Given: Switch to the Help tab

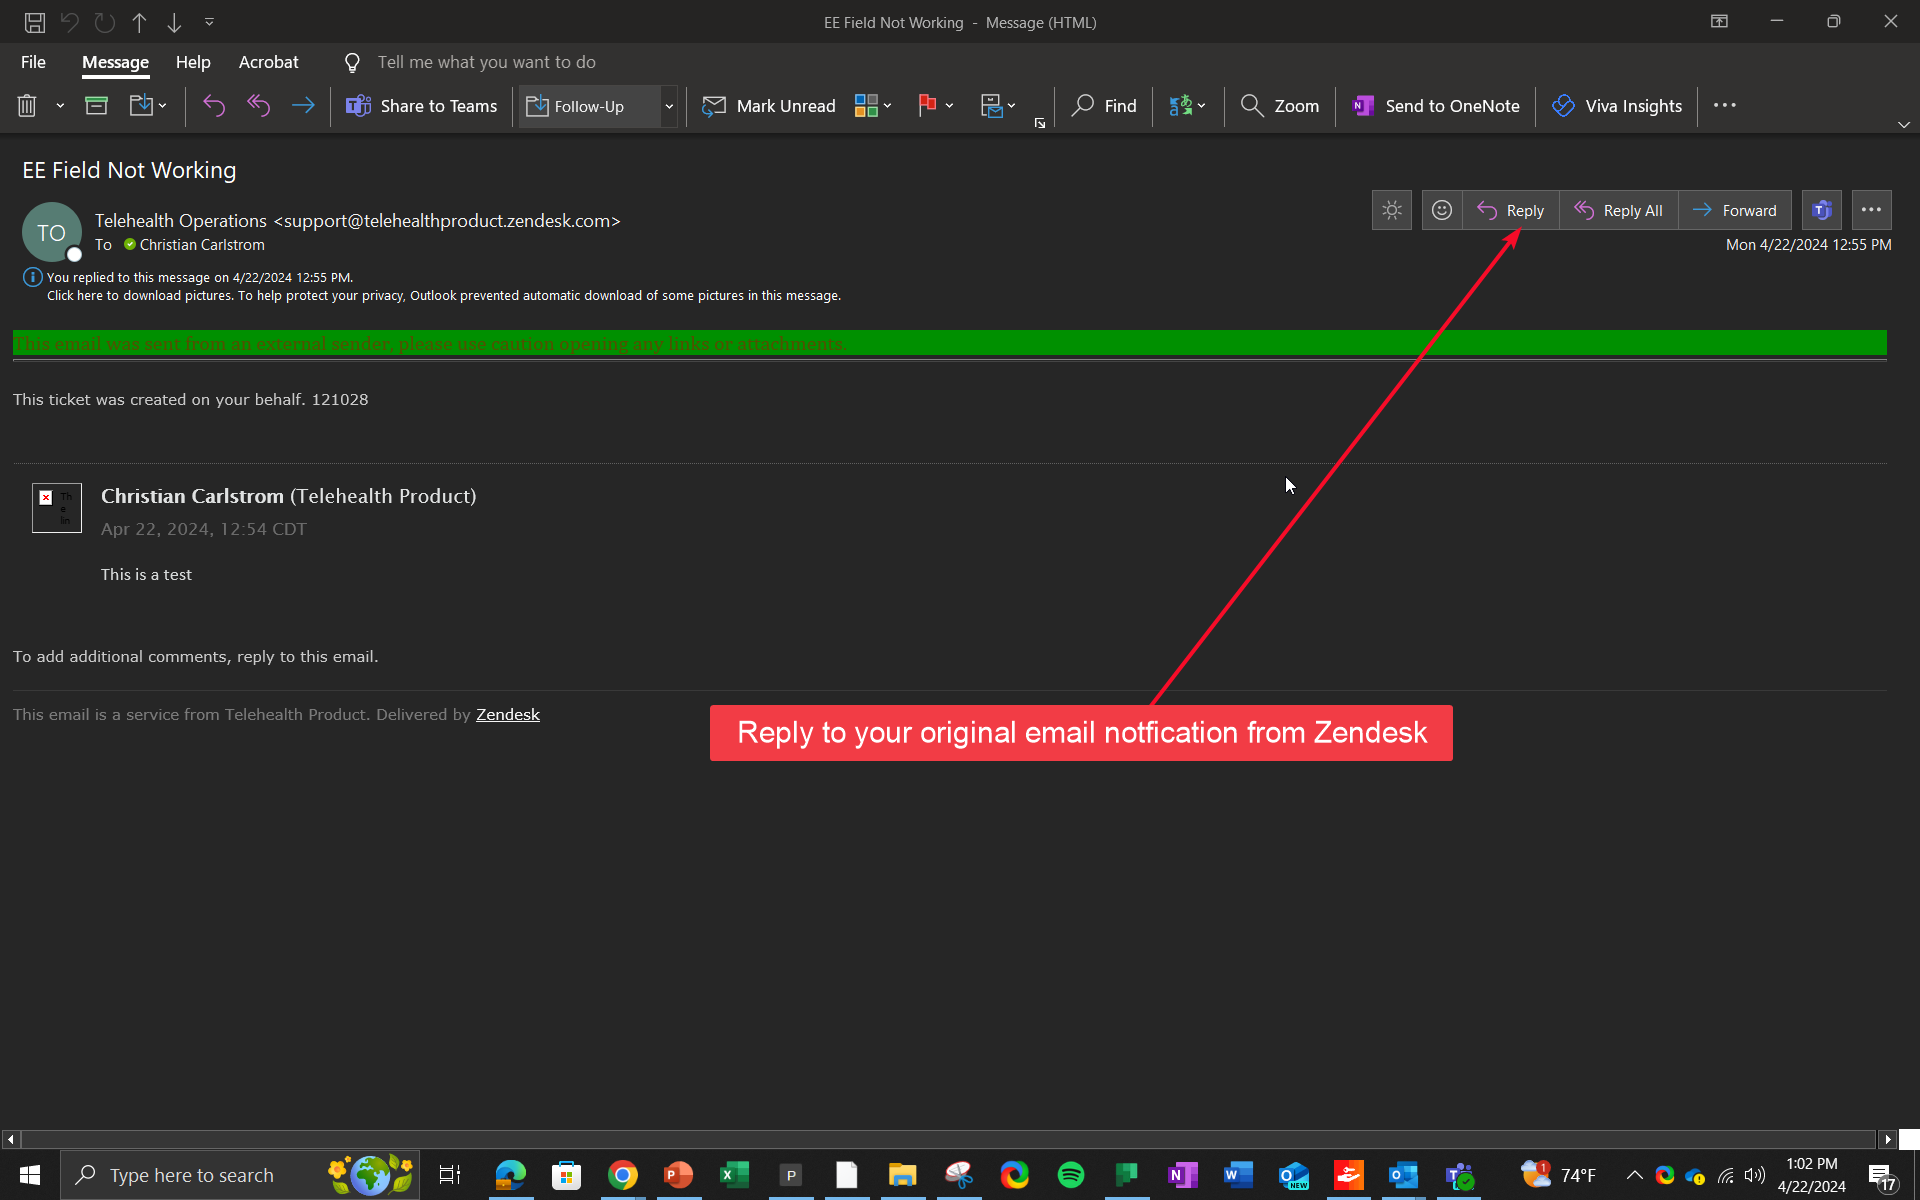Looking at the screenshot, I should point(193,62).
